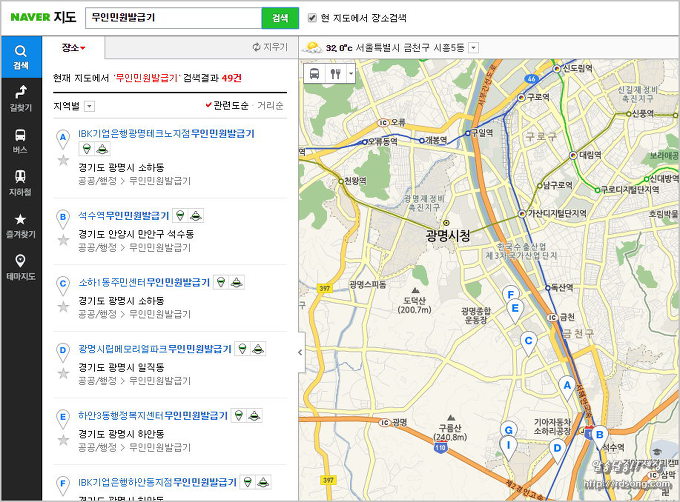Open result 석수역무인민원발급기

tap(124, 215)
